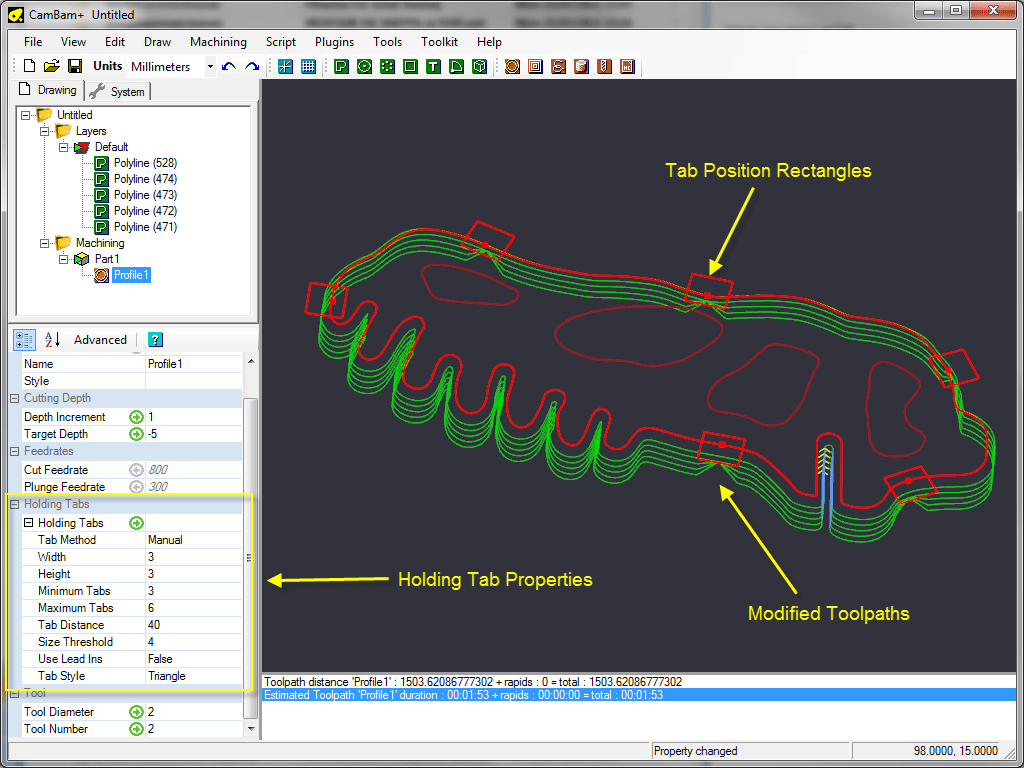This screenshot has width=1024, height=768.
Task: Open the Units dropdown showing Millimeters
Action: click(210, 67)
